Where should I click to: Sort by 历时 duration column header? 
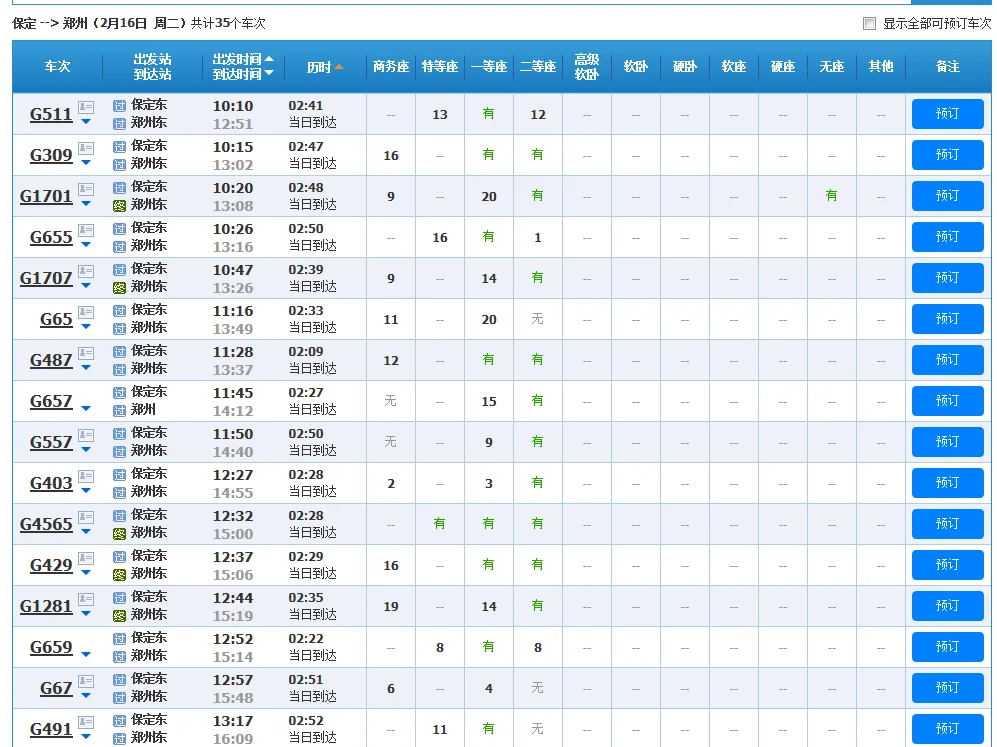tap(325, 67)
